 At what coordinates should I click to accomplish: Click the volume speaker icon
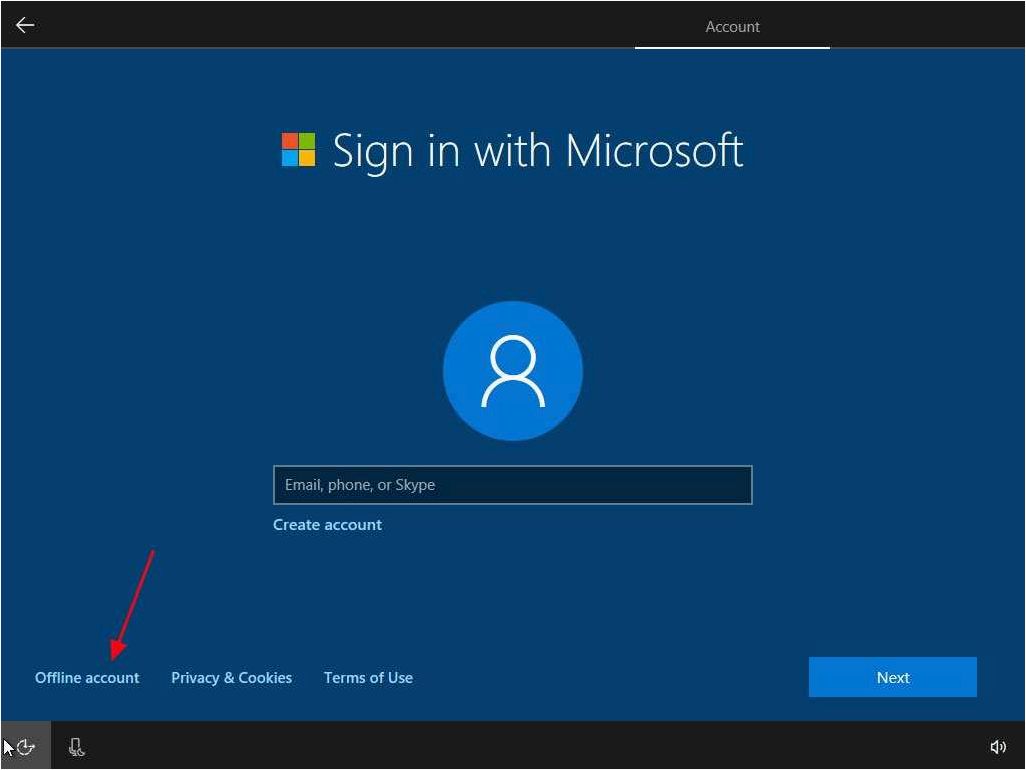click(998, 746)
